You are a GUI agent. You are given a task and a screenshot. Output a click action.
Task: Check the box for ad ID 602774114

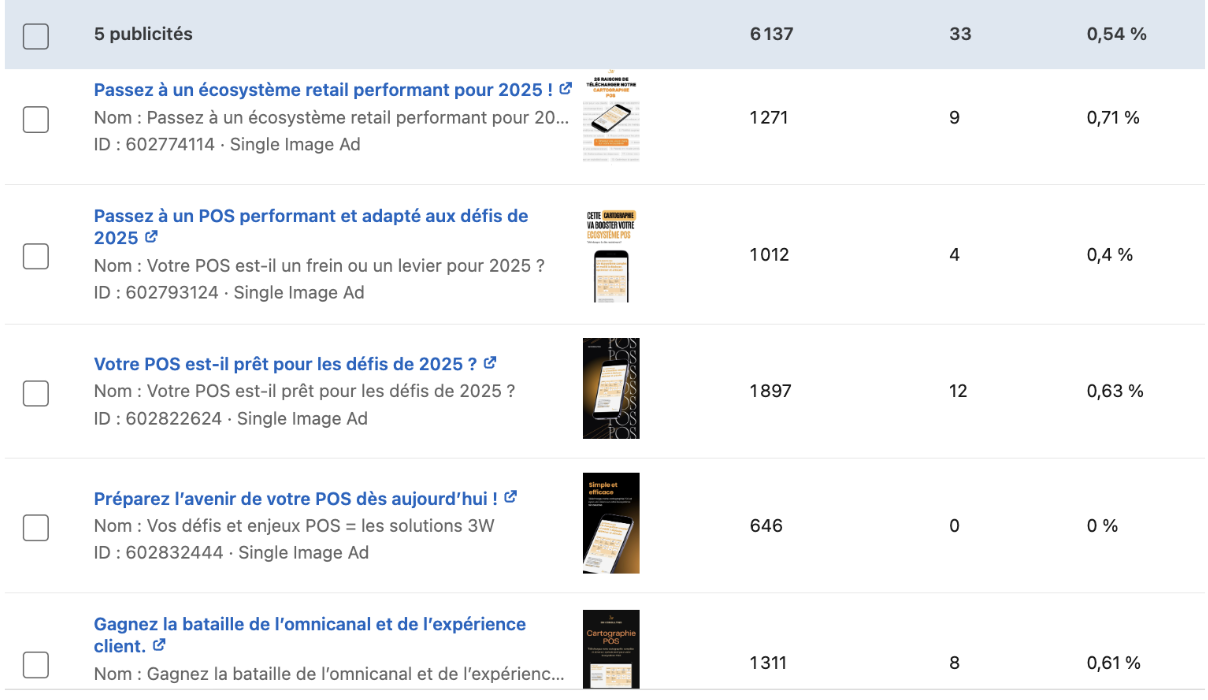pos(36,119)
